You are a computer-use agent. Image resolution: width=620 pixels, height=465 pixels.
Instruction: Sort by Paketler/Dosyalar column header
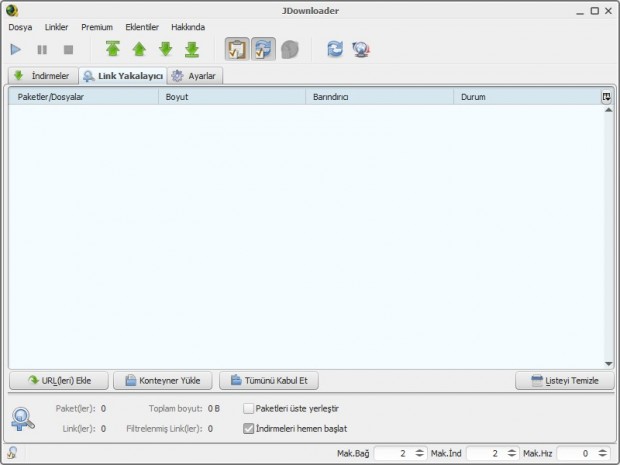pos(83,97)
